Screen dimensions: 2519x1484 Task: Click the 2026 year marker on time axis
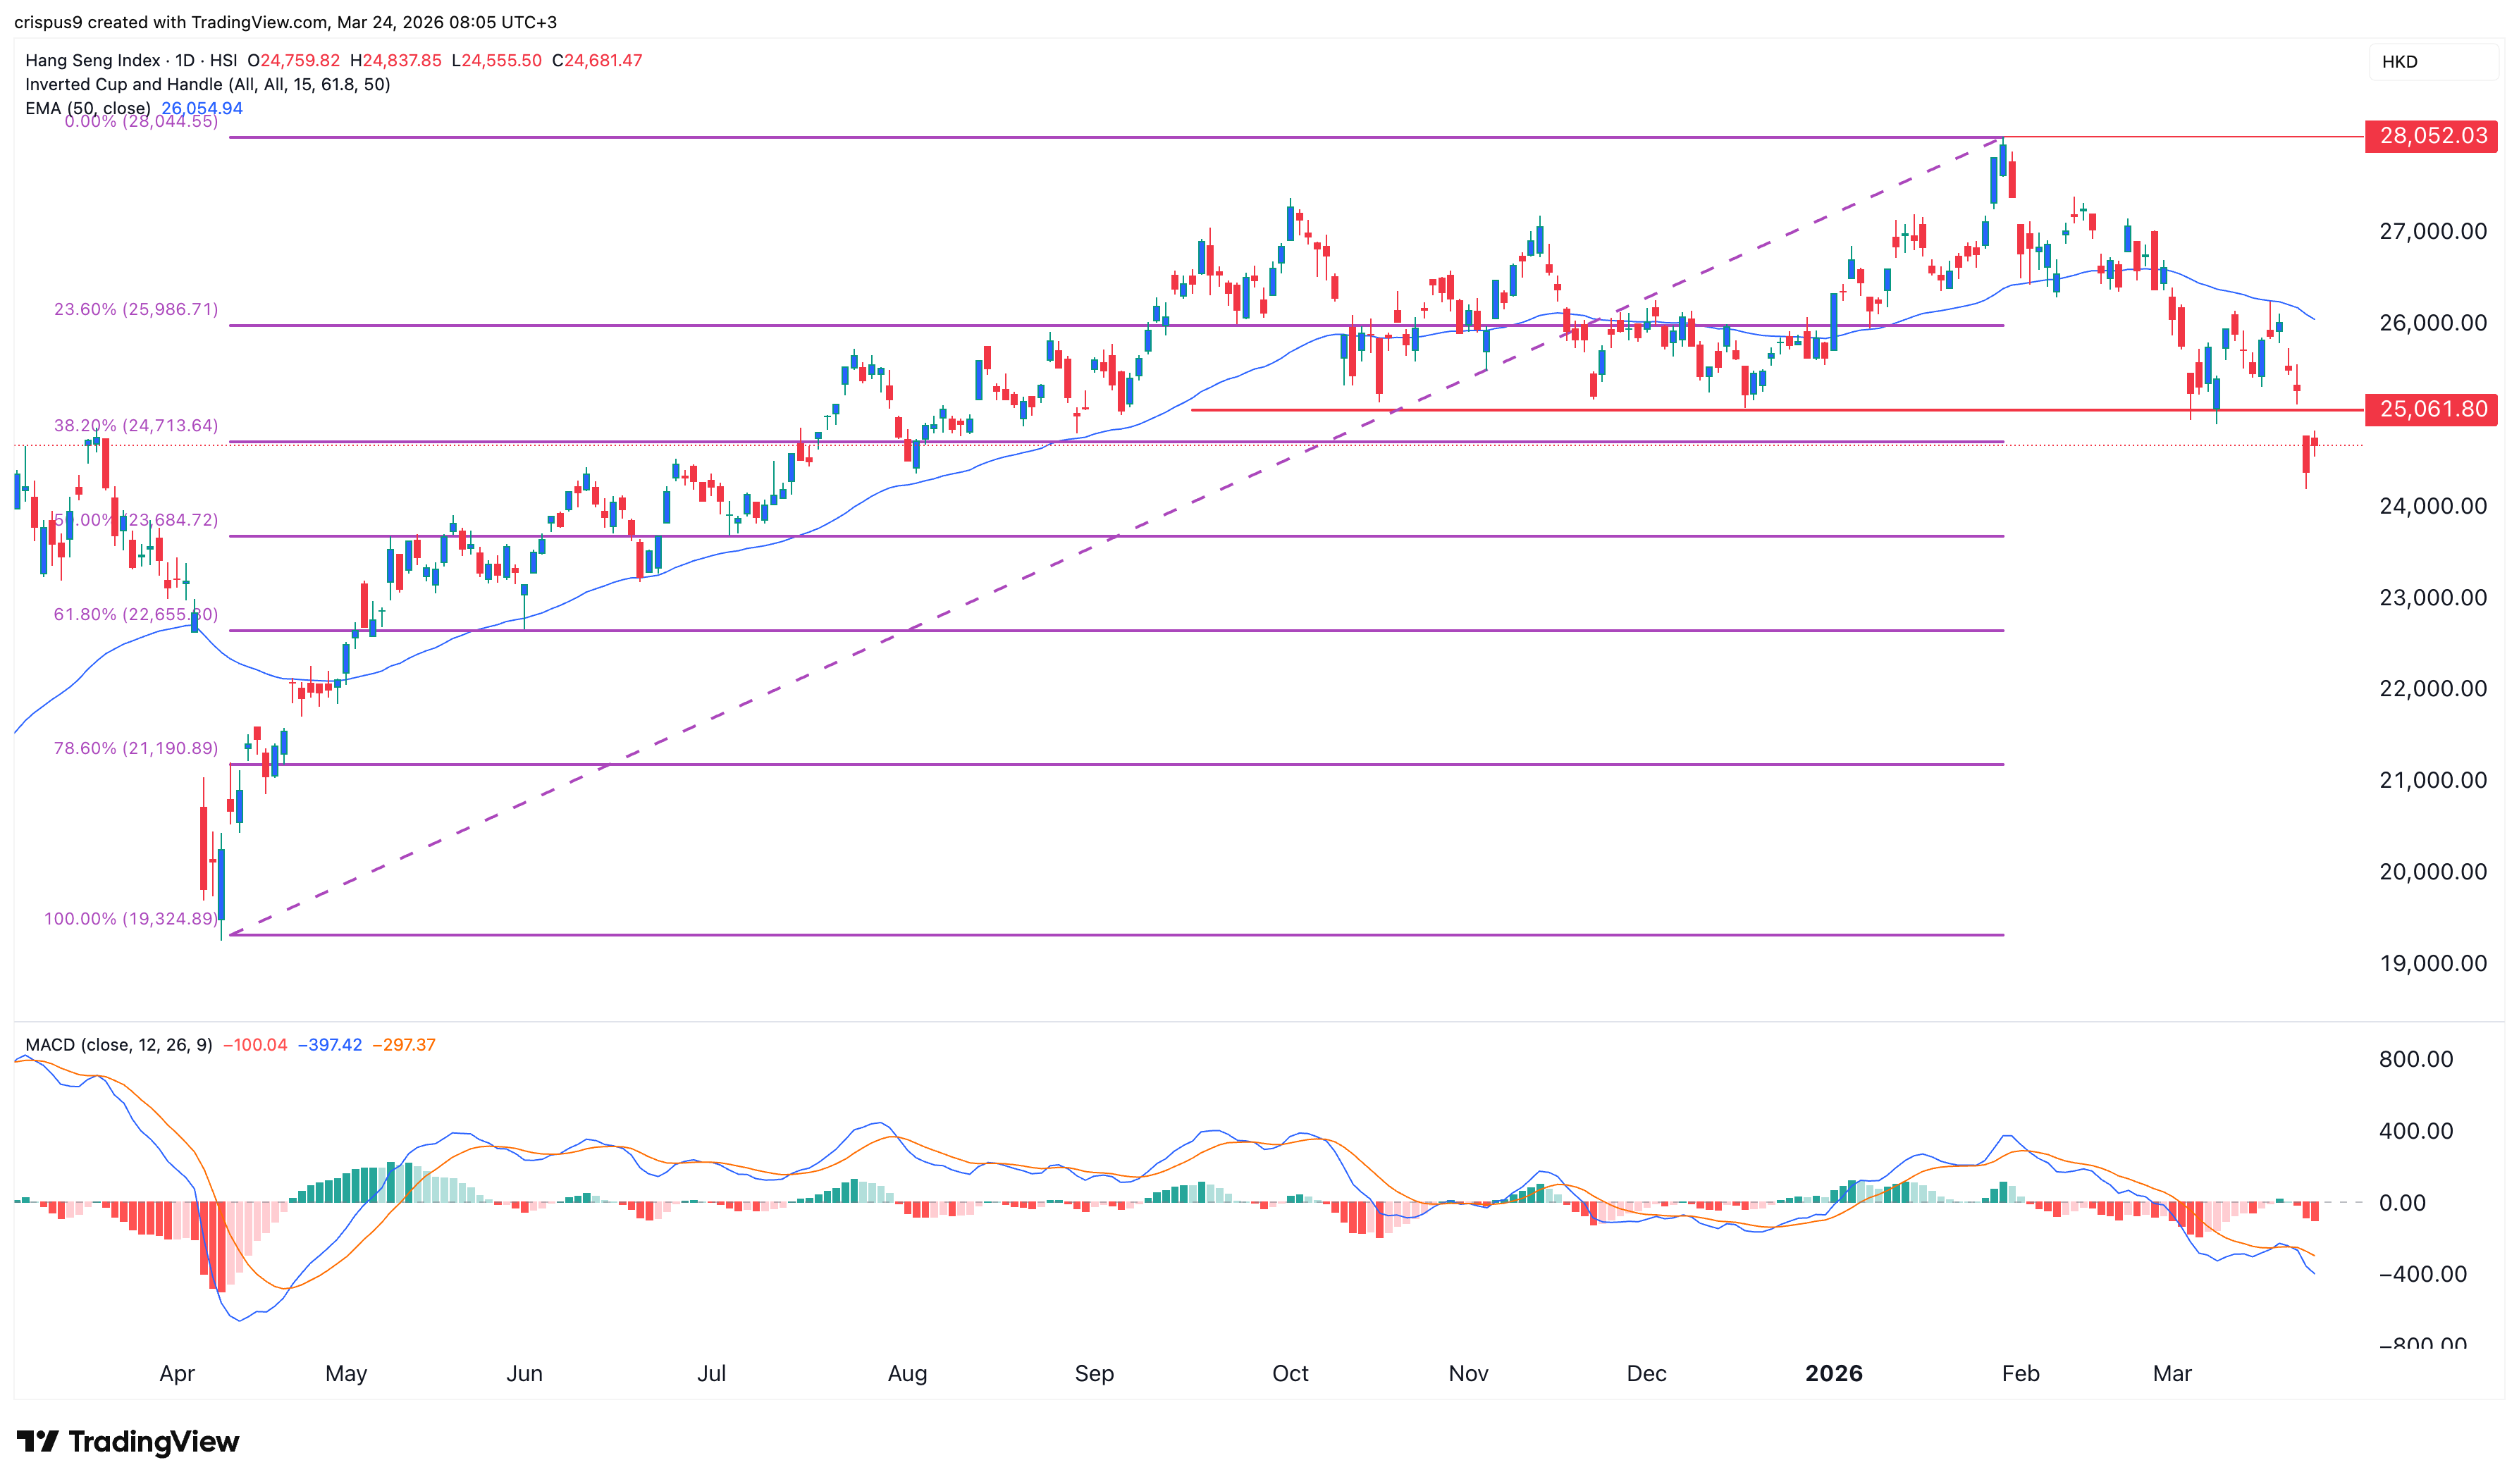point(1833,1373)
